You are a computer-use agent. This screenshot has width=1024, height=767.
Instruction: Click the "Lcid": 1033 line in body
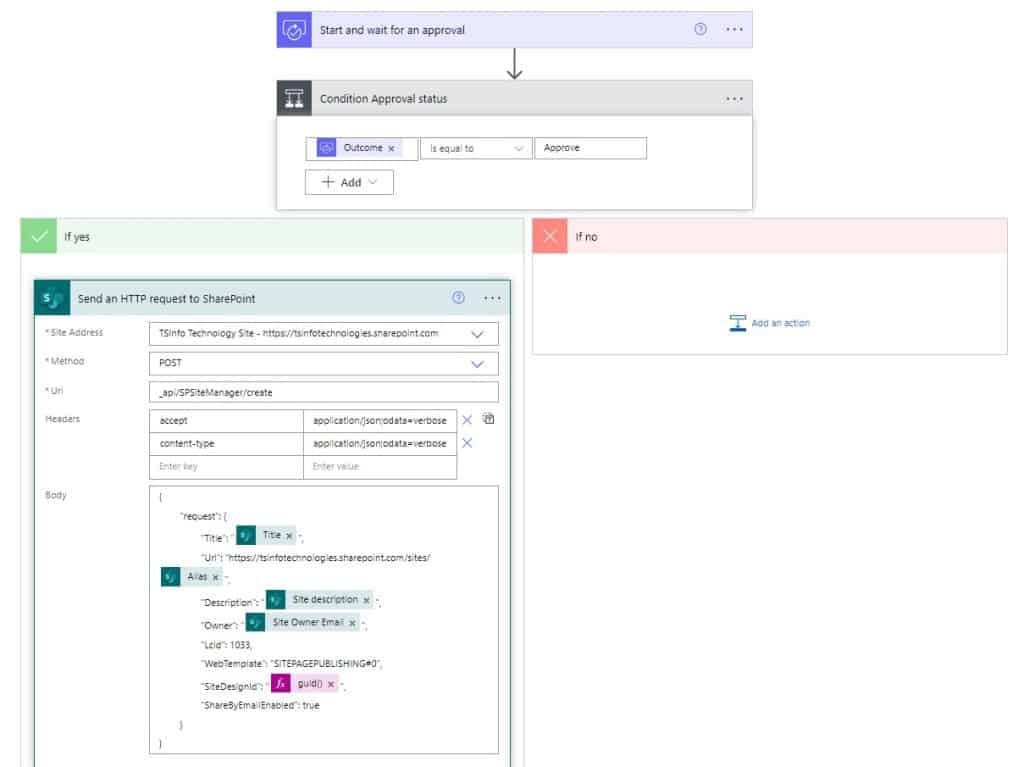pyautogui.click(x=226, y=645)
